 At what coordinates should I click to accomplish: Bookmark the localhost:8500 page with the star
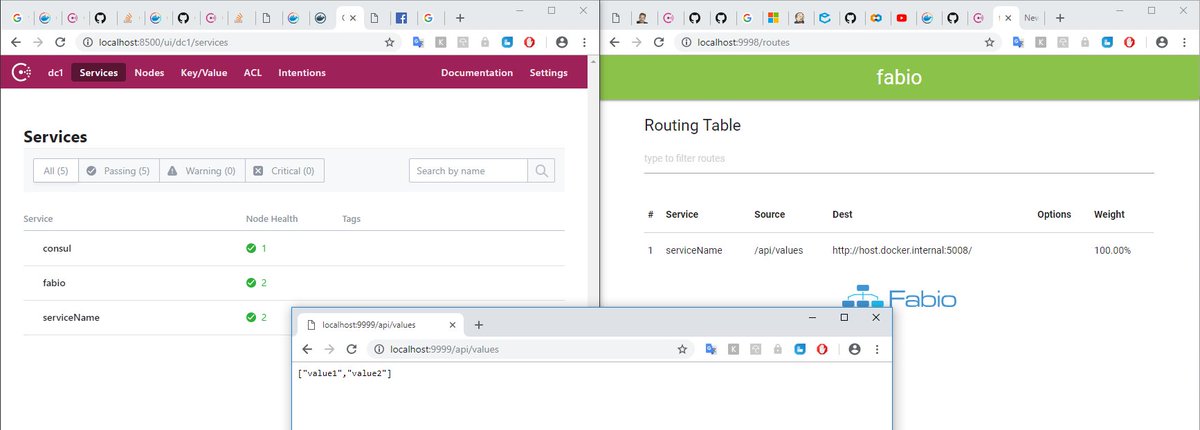pos(390,43)
